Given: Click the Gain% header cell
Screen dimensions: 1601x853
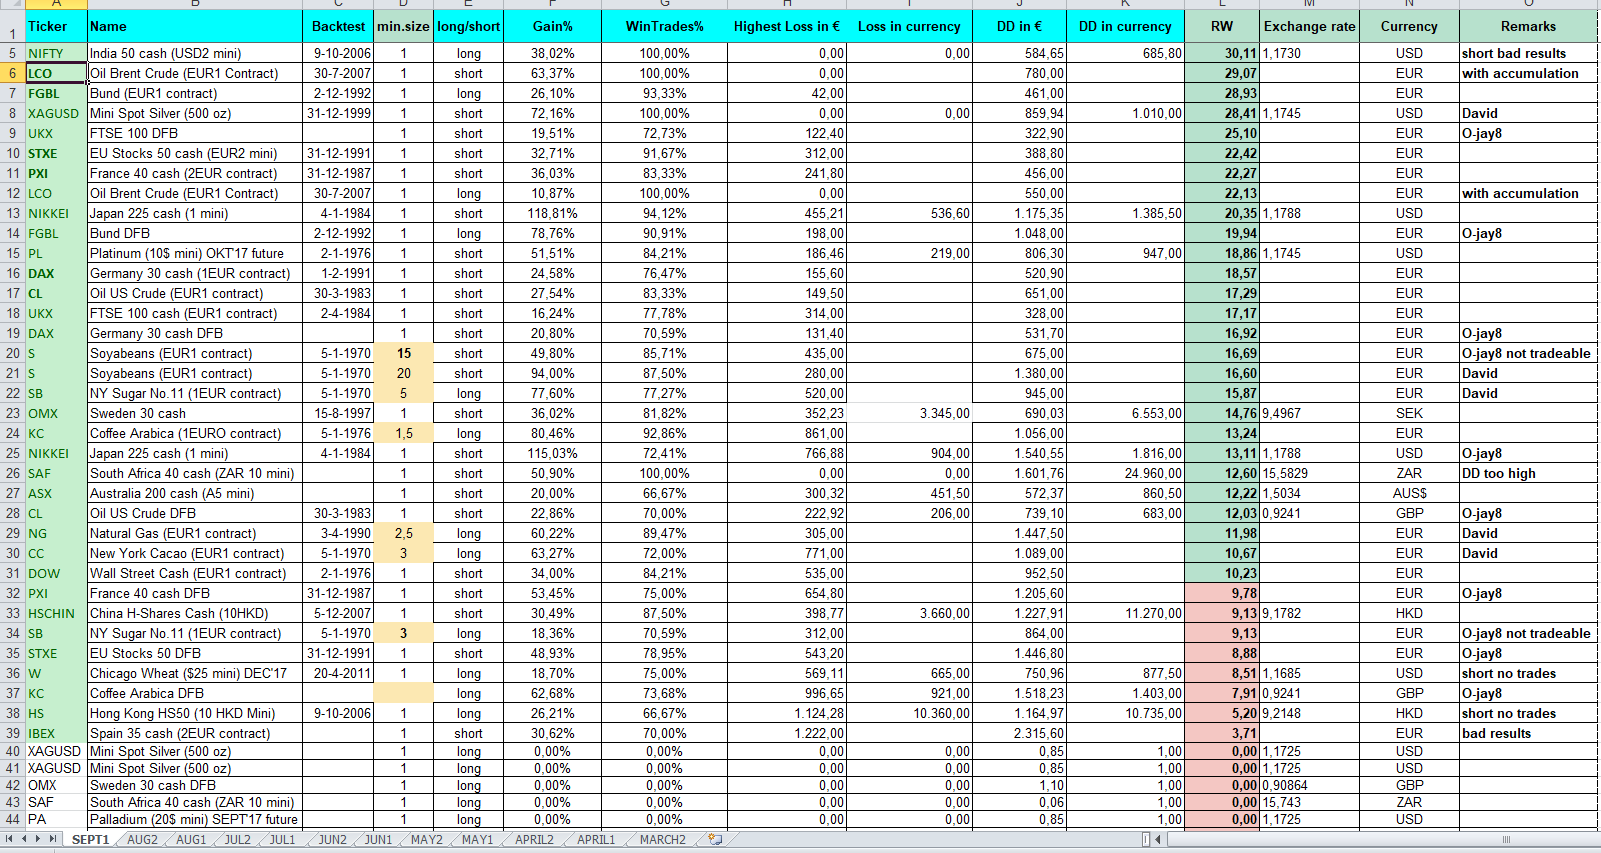Looking at the screenshot, I should tap(552, 26).
